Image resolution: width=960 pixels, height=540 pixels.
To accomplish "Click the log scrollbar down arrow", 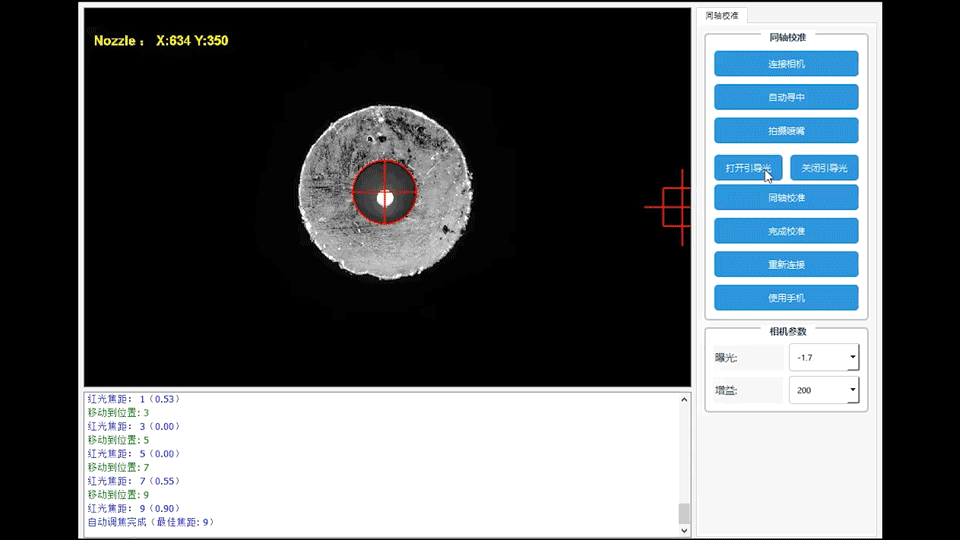I will (684, 530).
